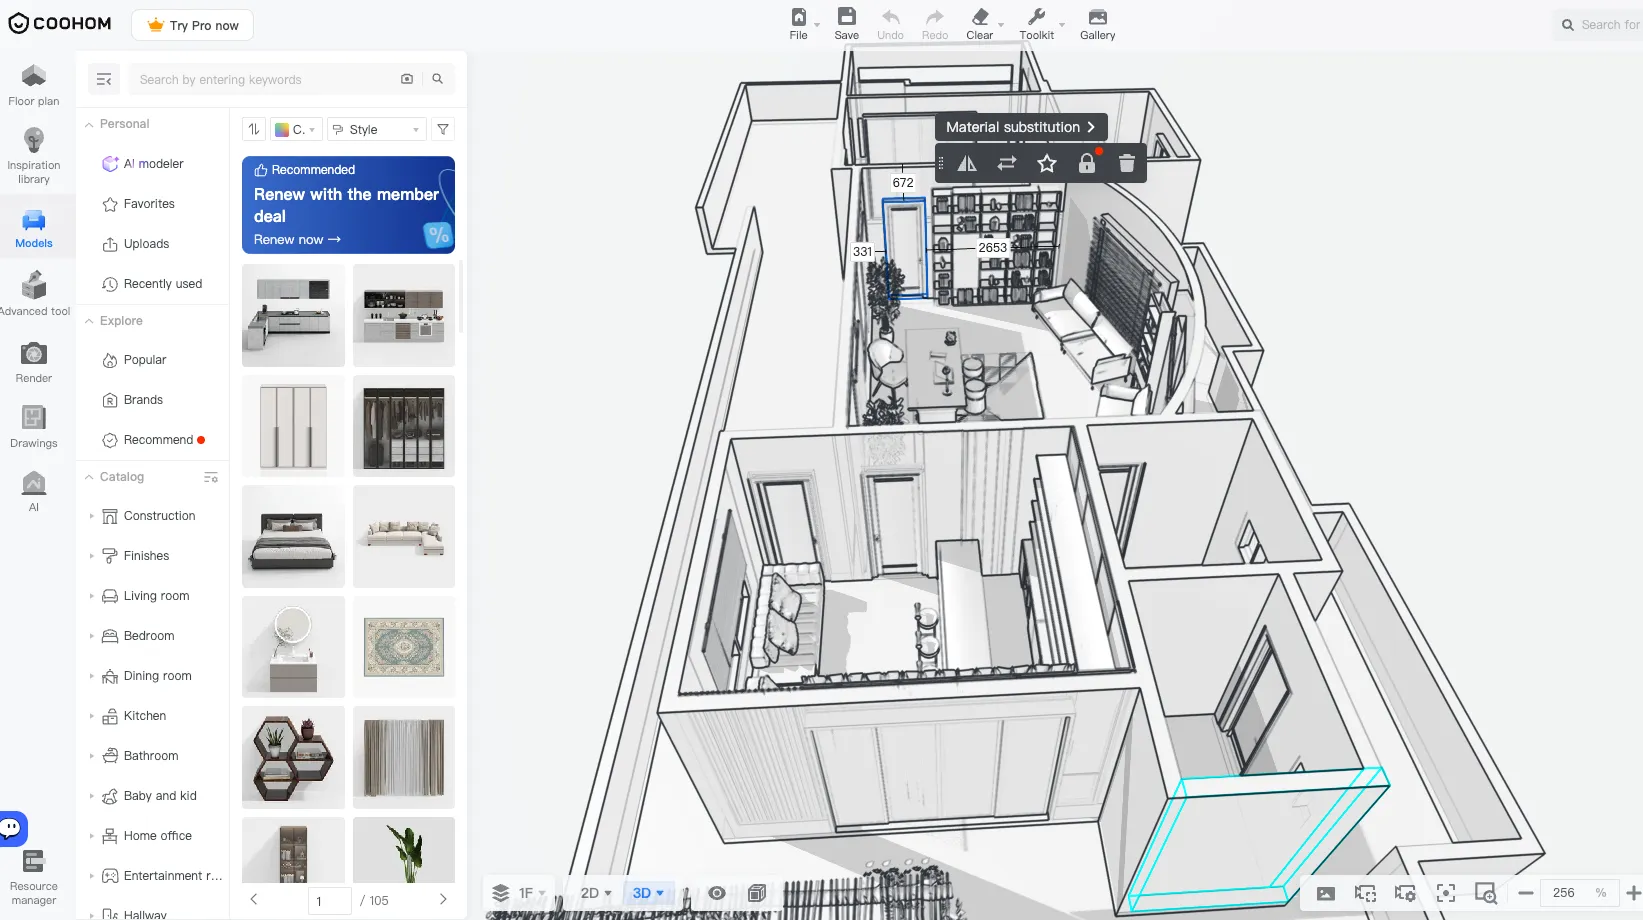1643x920 pixels.
Task: Open the Drawings section
Action: point(34,427)
